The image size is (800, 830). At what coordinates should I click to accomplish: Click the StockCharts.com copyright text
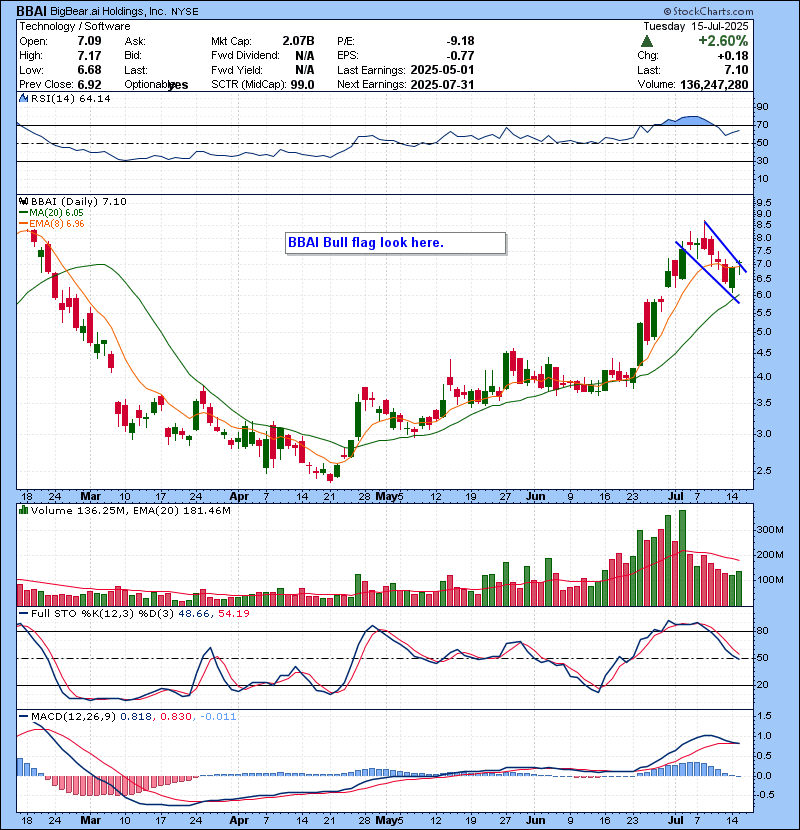[x=708, y=12]
